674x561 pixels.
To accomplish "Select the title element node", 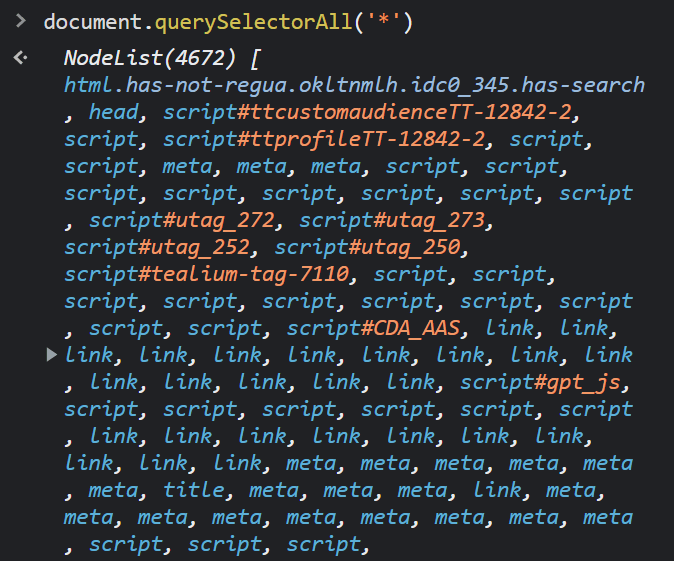I will tap(194, 490).
